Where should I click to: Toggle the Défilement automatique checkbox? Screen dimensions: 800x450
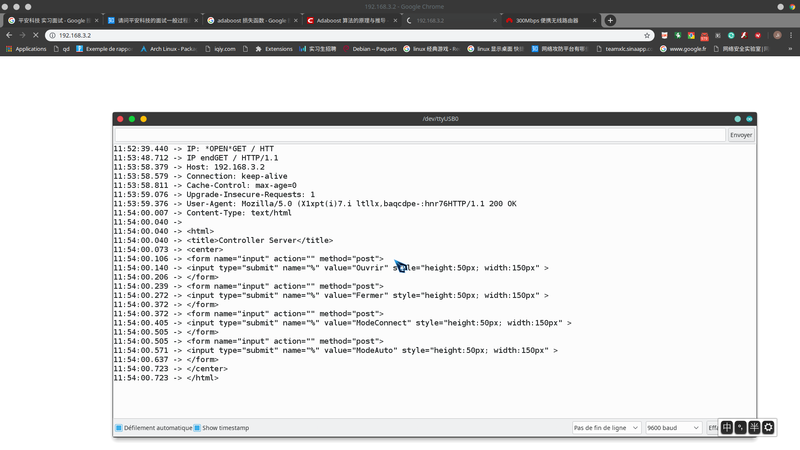[119, 428]
